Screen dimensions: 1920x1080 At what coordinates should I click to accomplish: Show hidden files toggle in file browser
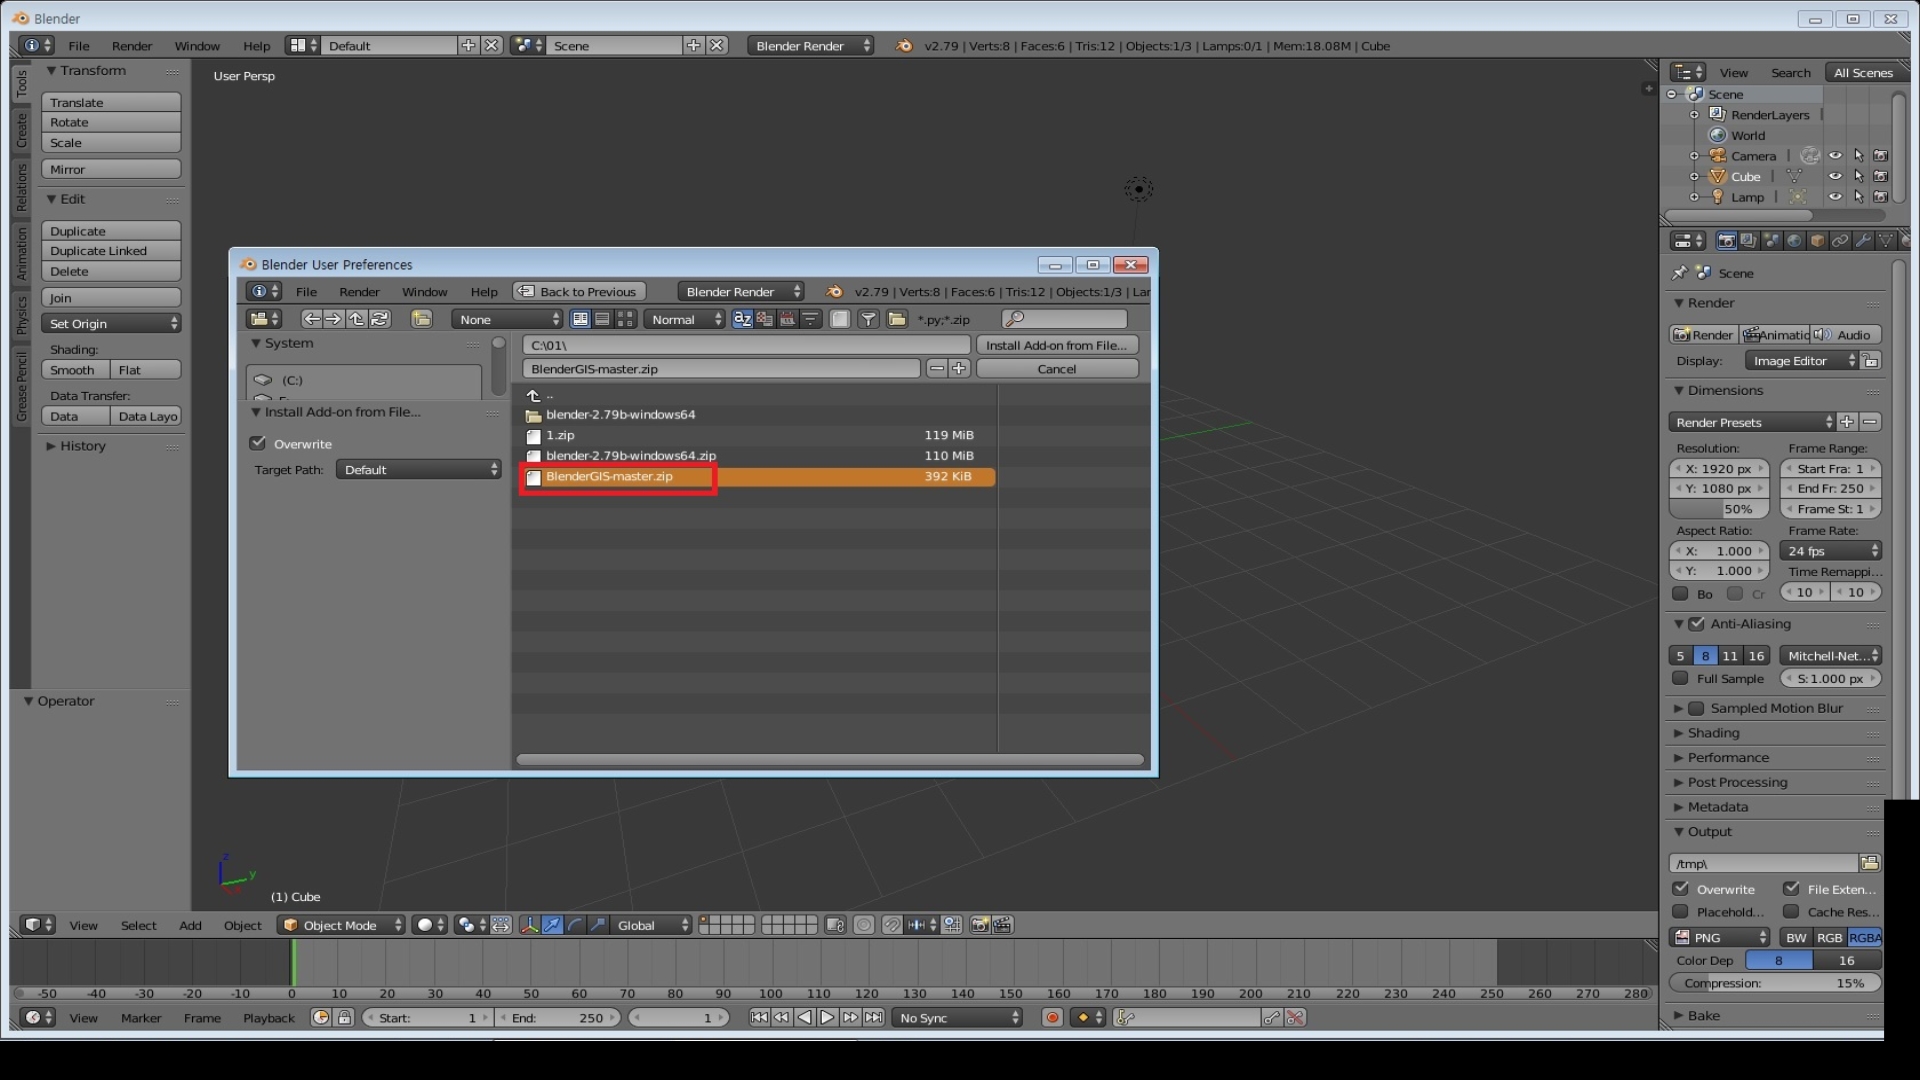coord(840,319)
